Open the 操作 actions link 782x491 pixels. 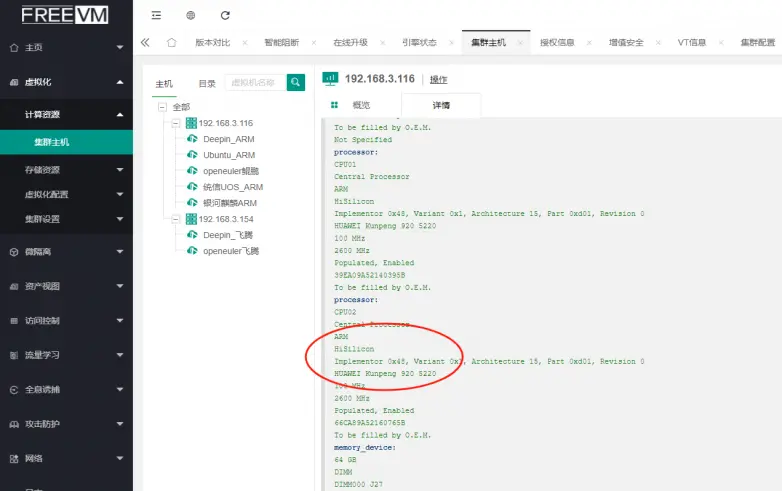coord(438,79)
